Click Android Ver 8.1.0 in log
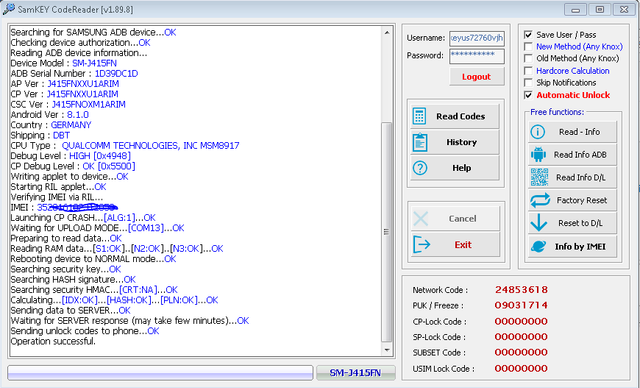Viewport: 640px width, 388px height. (x=78, y=115)
